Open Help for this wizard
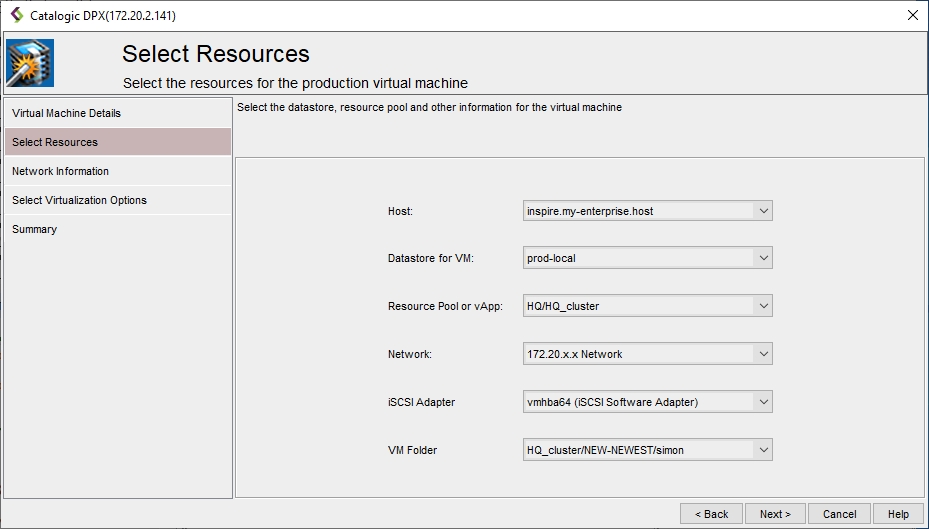The width and height of the screenshot is (929, 529). click(x=898, y=514)
